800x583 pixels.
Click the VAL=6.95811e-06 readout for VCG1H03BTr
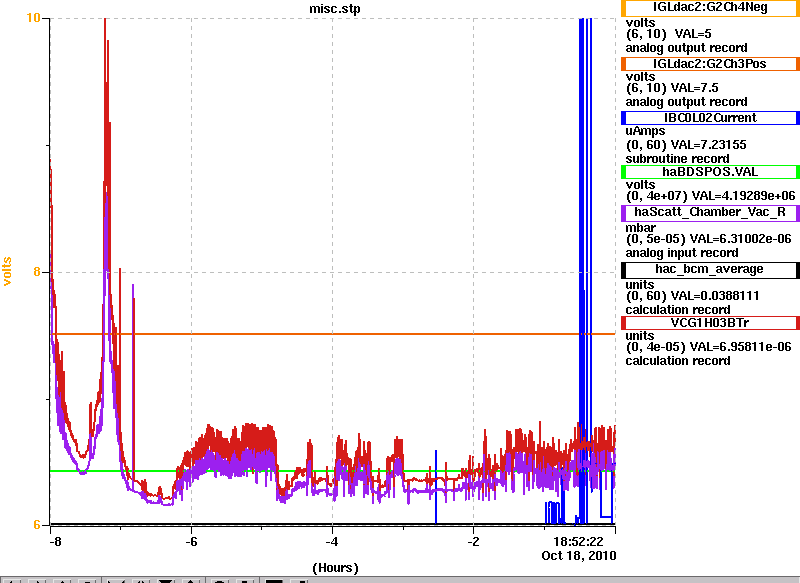740,347
